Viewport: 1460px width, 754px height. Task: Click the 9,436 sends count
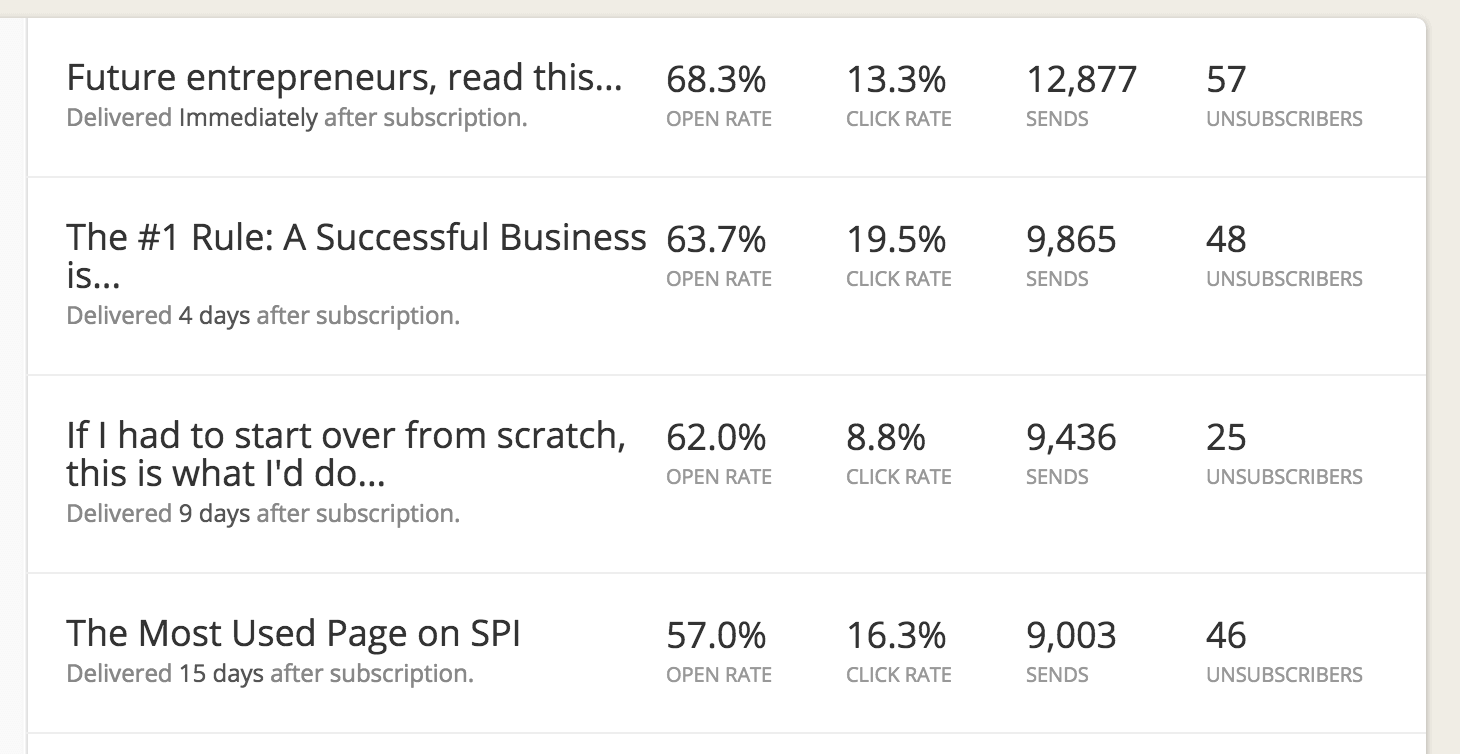point(1071,437)
